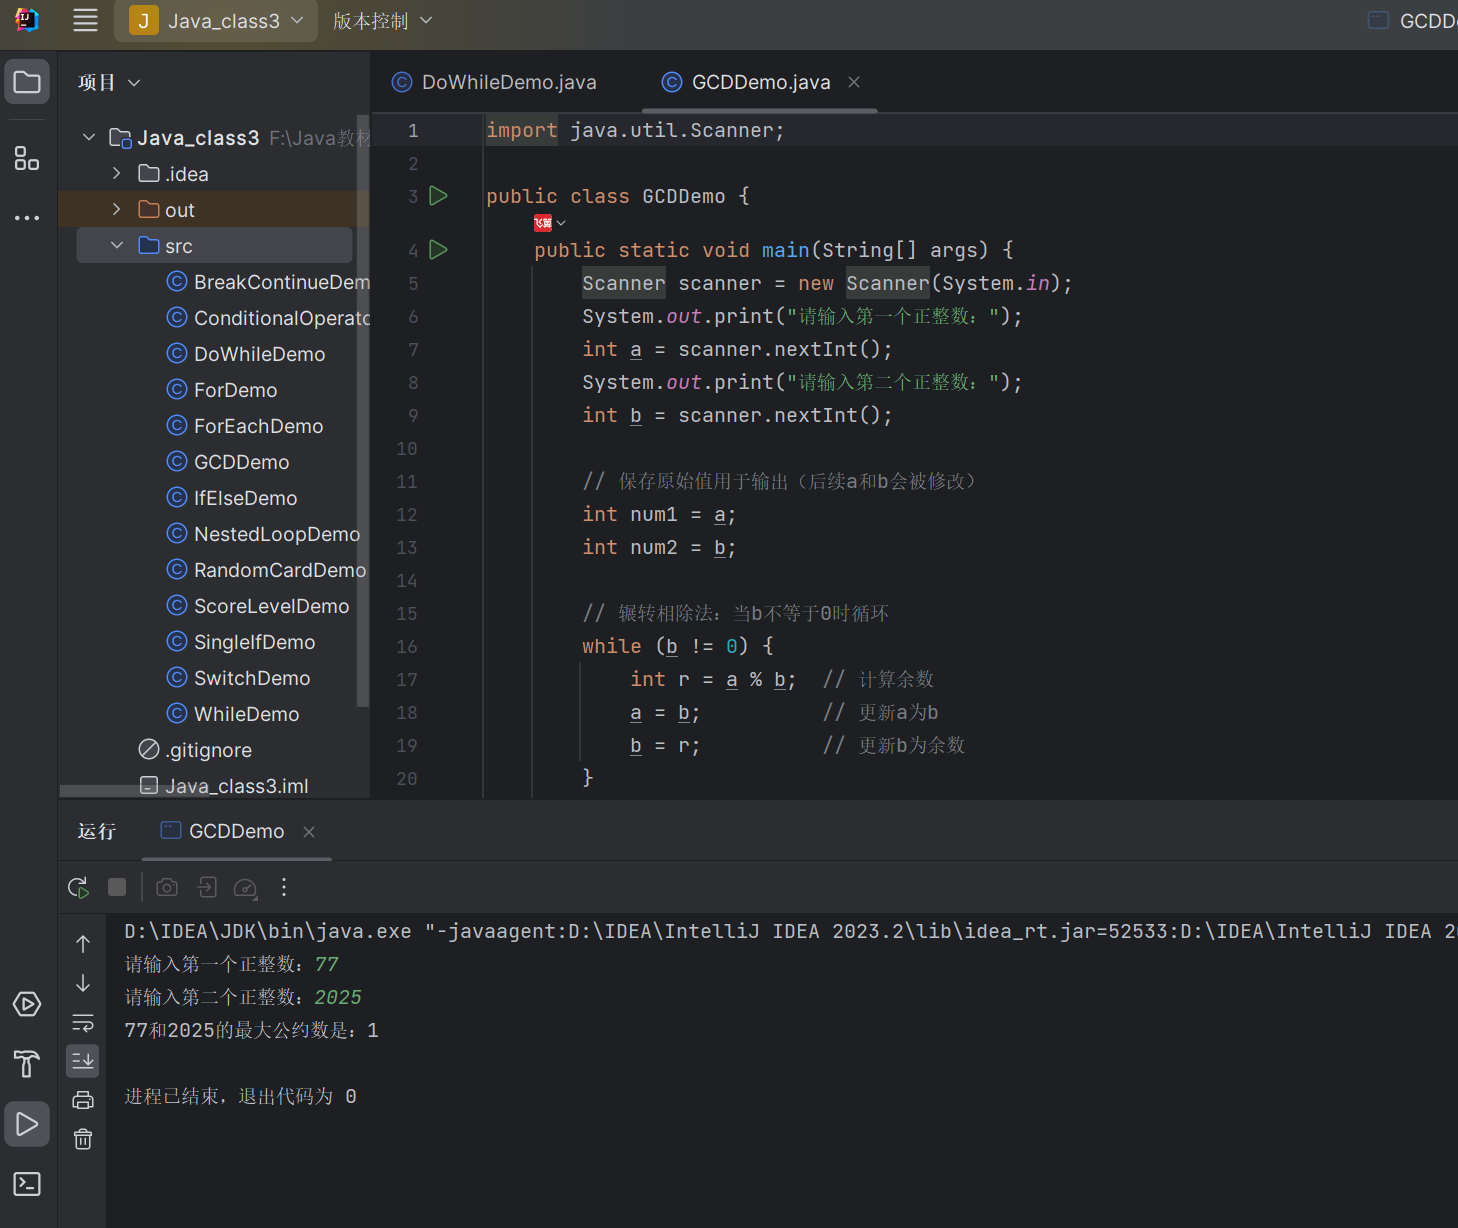Toggle soft-wrap in the console
The image size is (1458, 1228).
point(83,1023)
